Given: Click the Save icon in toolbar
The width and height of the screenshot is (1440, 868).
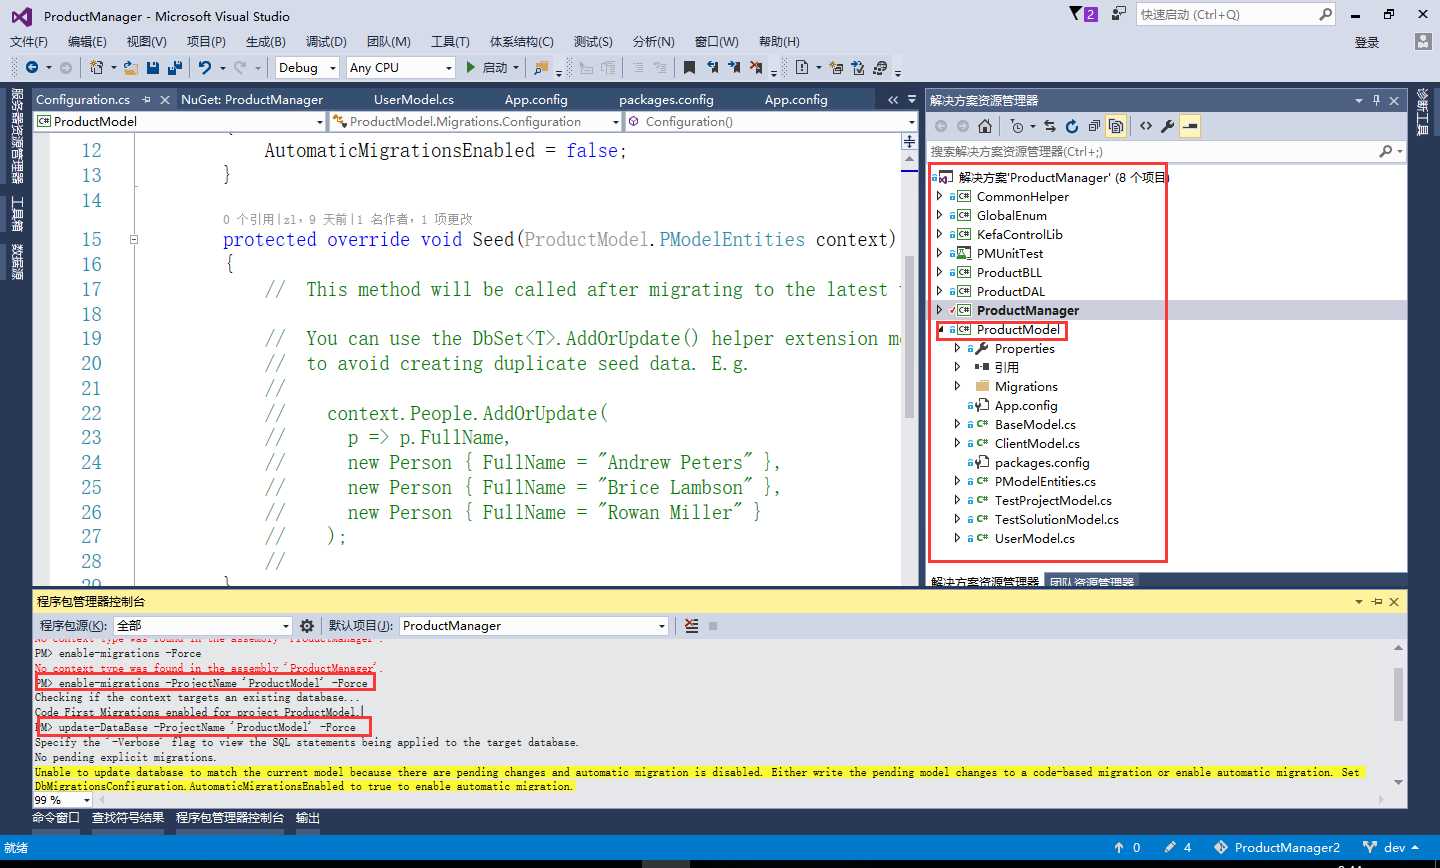Looking at the screenshot, I should pos(153,67).
